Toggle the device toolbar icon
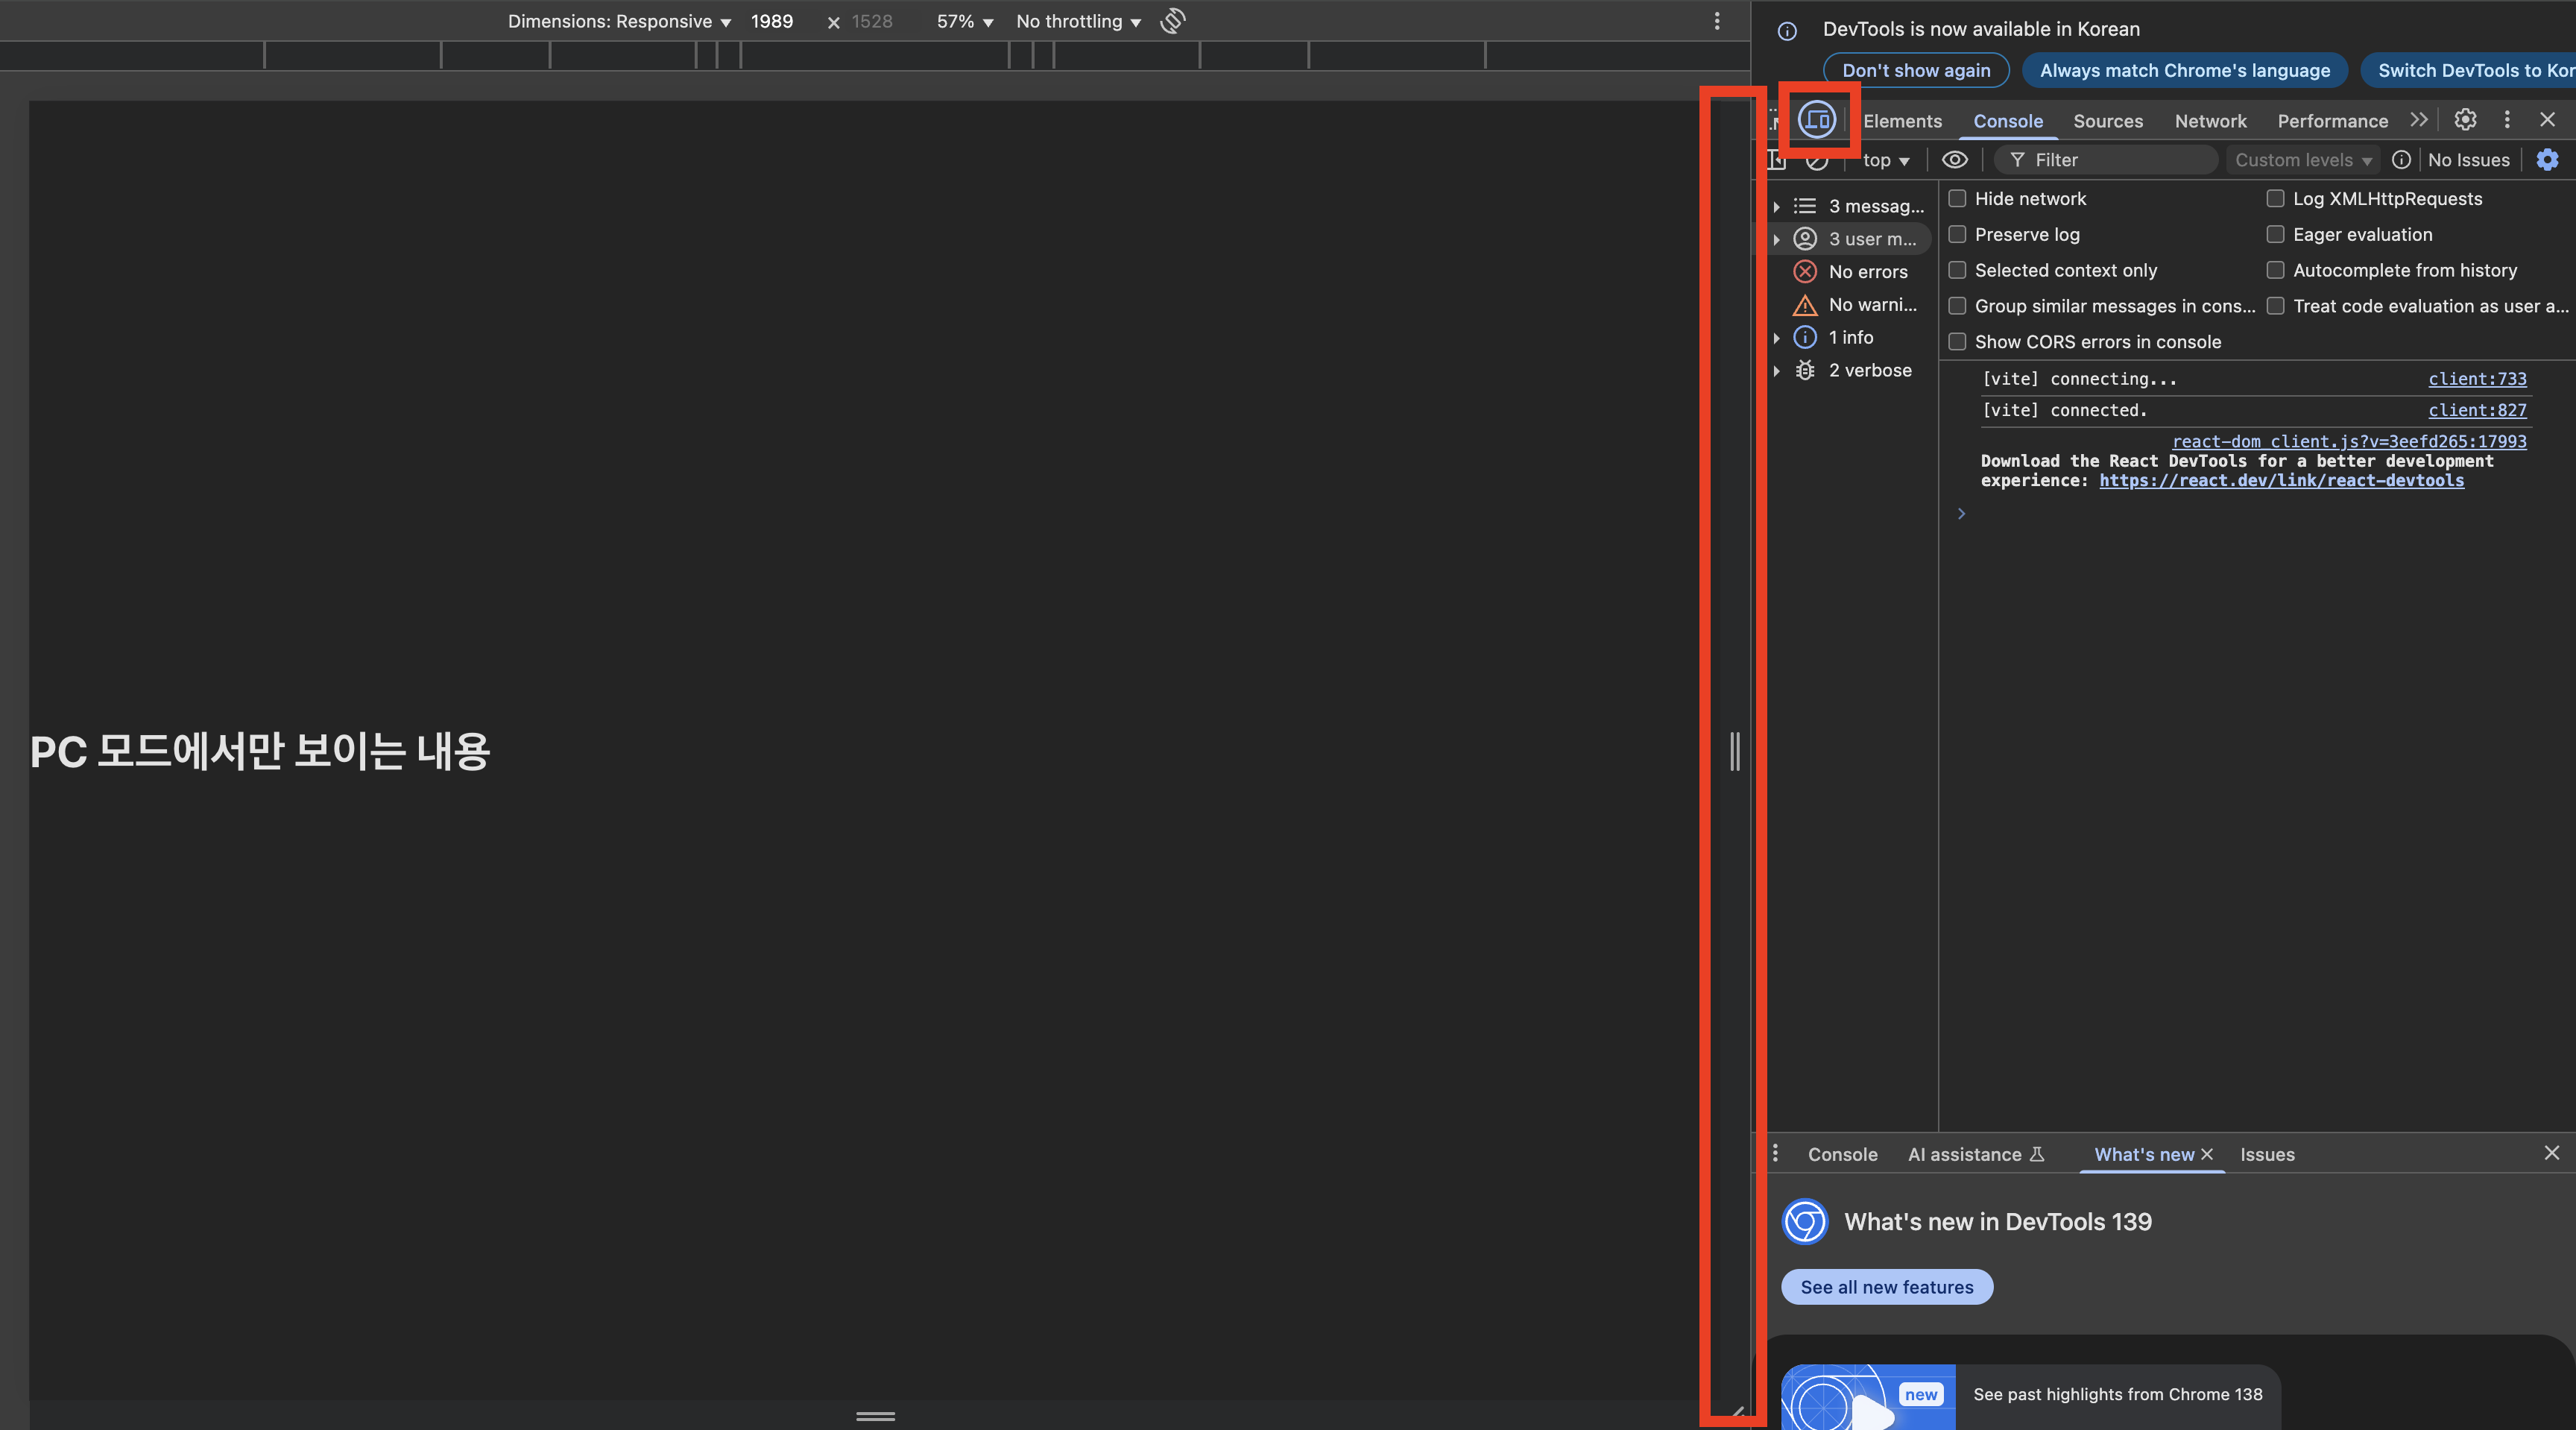 [x=1816, y=120]
